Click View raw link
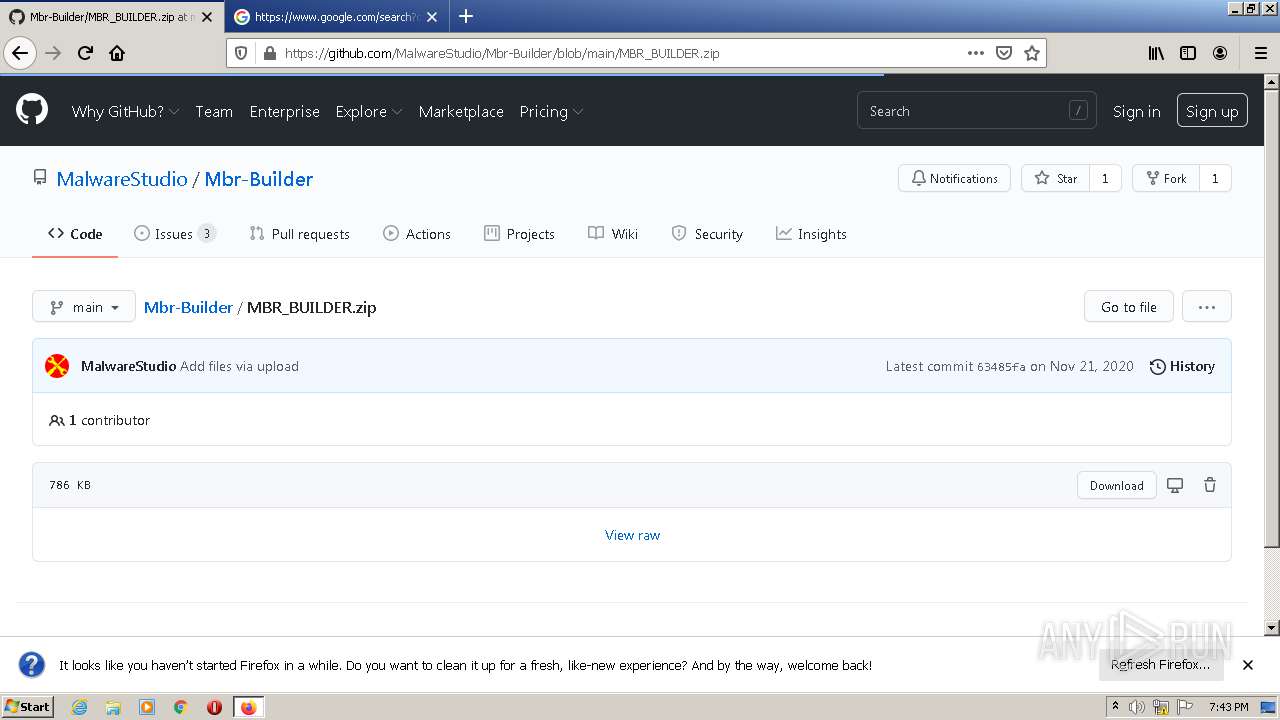The image size is (1280, 720). (x=632, y=535)
